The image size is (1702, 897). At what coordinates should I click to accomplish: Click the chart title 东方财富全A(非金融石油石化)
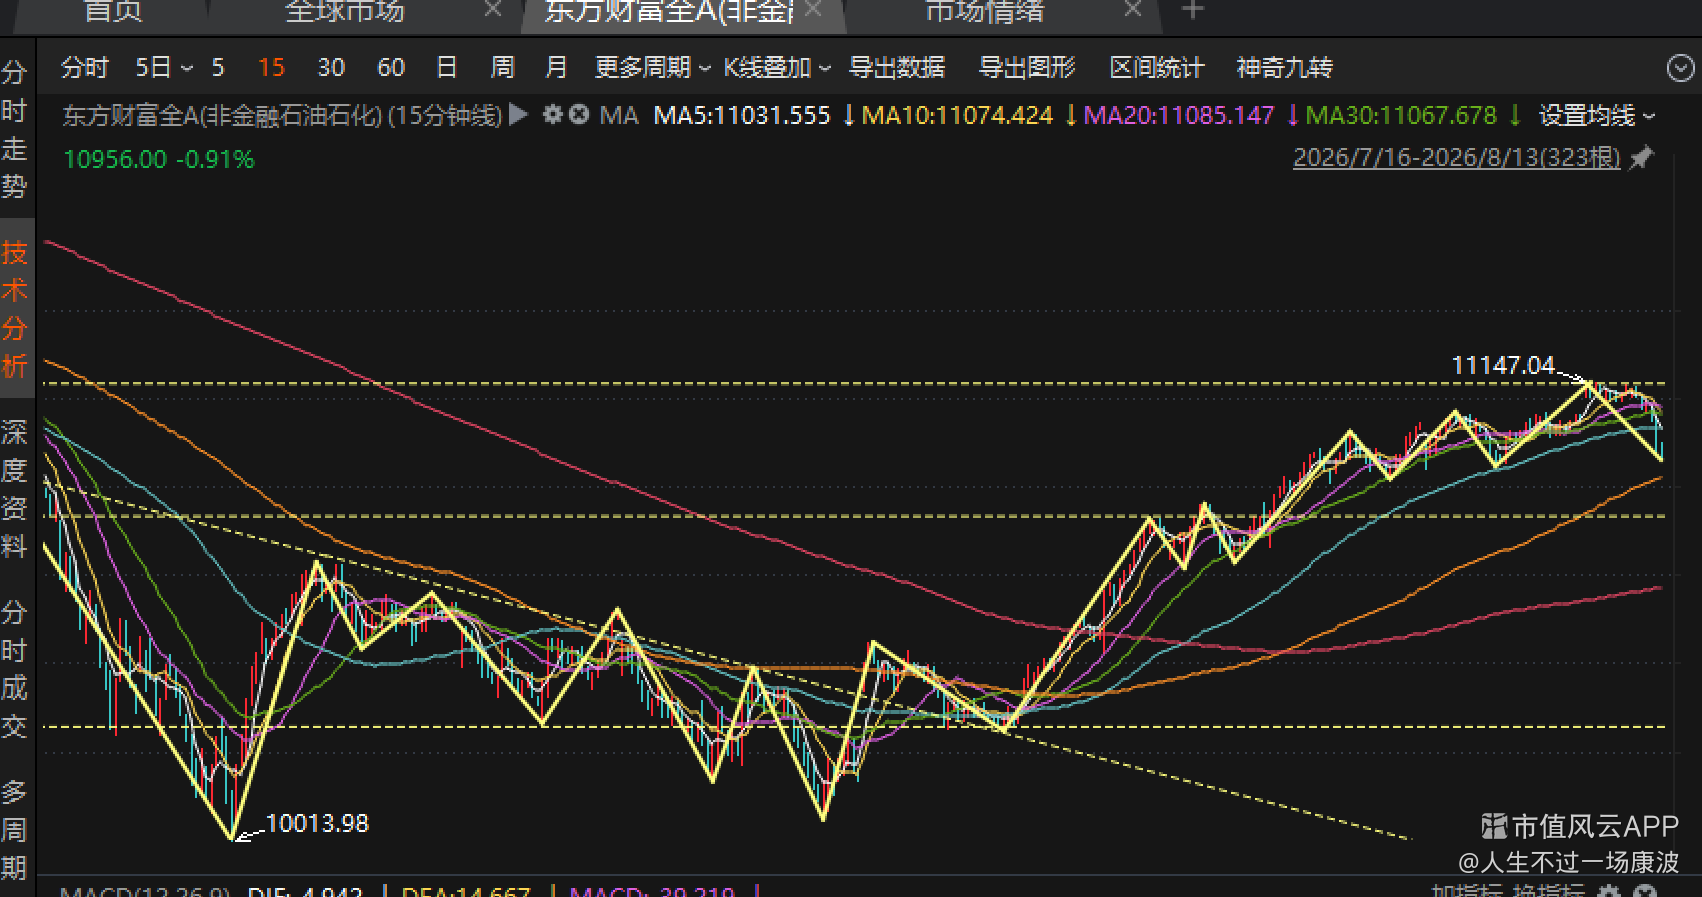222,116
